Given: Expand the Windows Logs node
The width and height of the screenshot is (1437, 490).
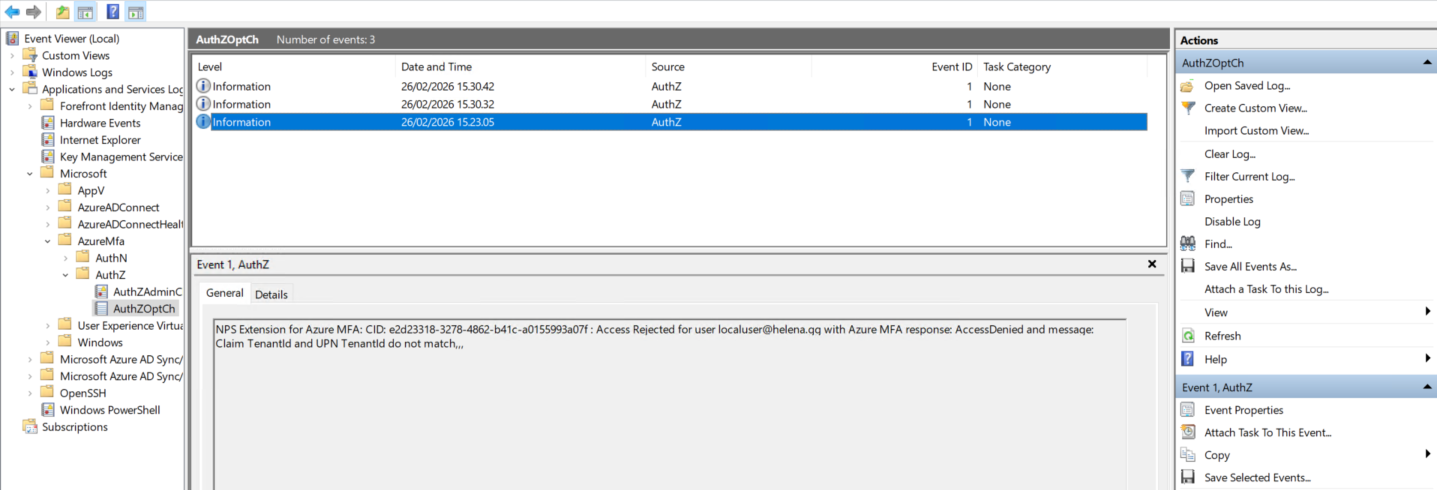Looking at the screenshot, I should (x=13, y=73).
